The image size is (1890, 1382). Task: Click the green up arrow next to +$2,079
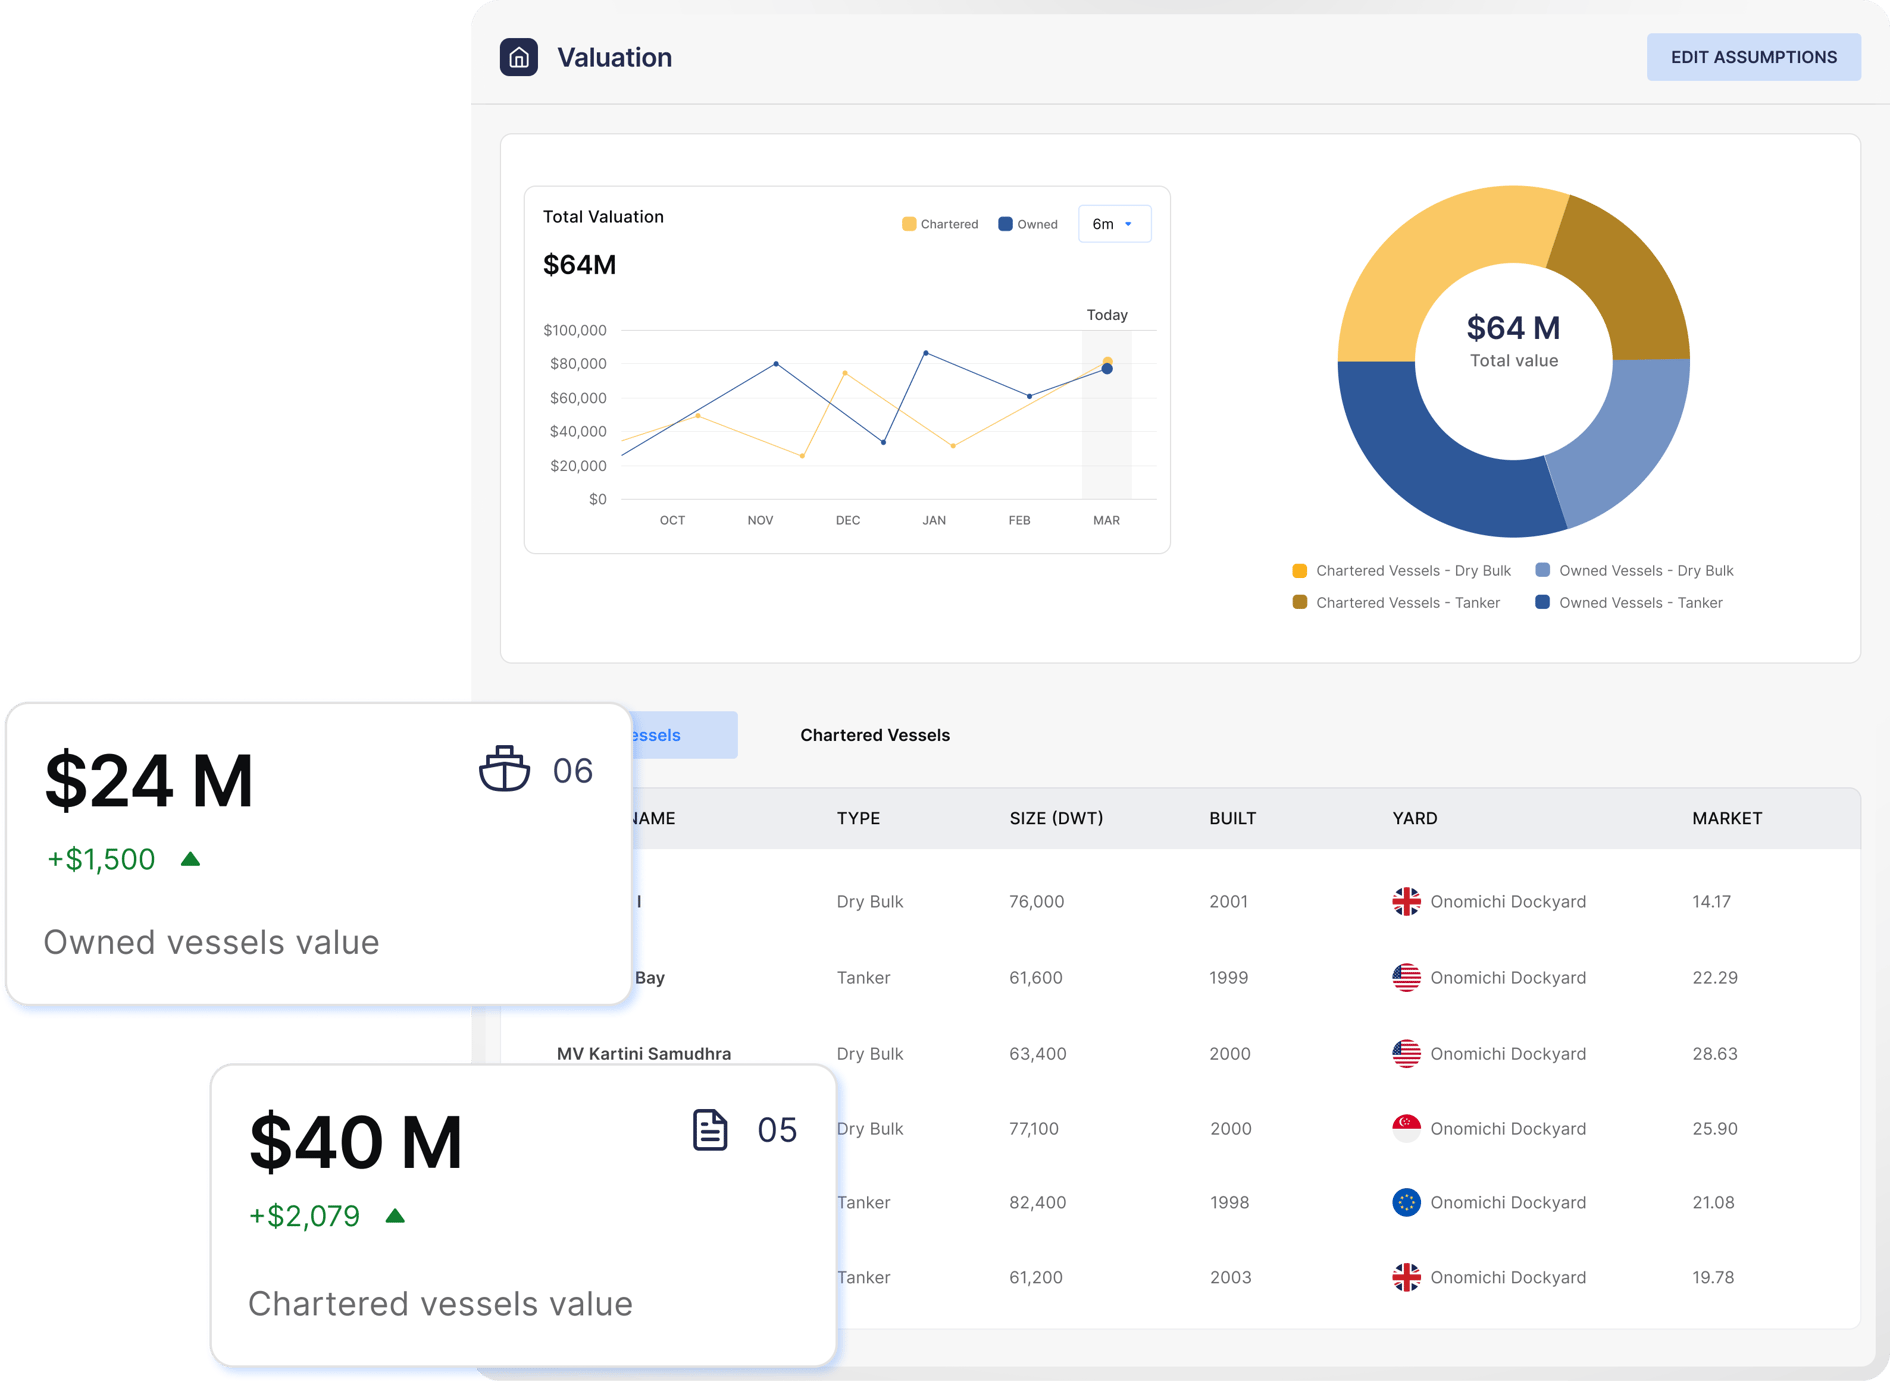(x=395, y=1216)
